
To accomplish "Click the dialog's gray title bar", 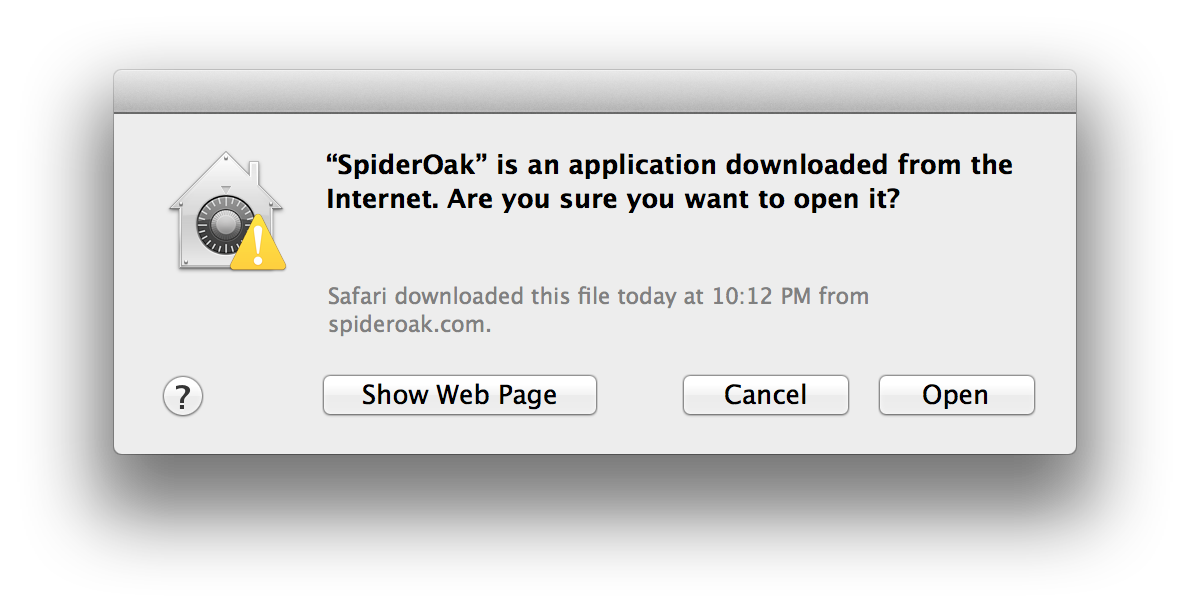I will pos(595,91).
